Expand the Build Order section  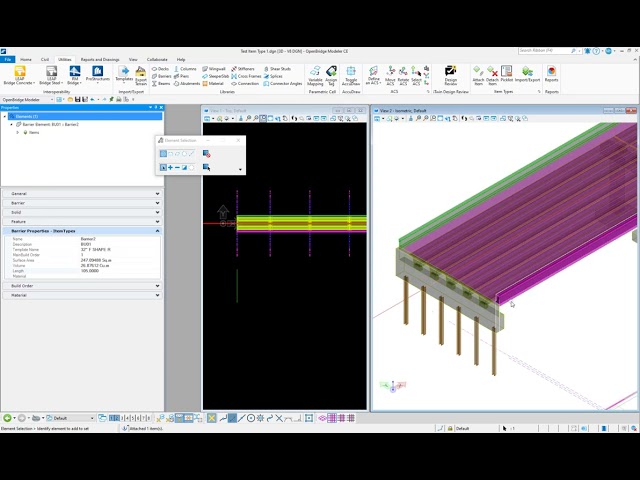pos(82,286)
